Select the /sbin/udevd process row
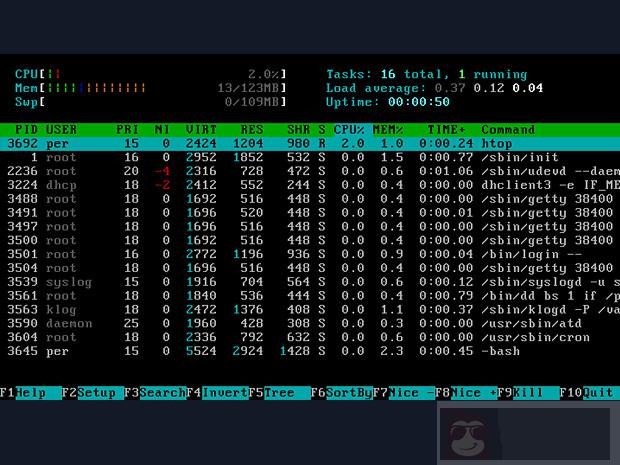Screen dimensions: 620x465 pos(310,171)
